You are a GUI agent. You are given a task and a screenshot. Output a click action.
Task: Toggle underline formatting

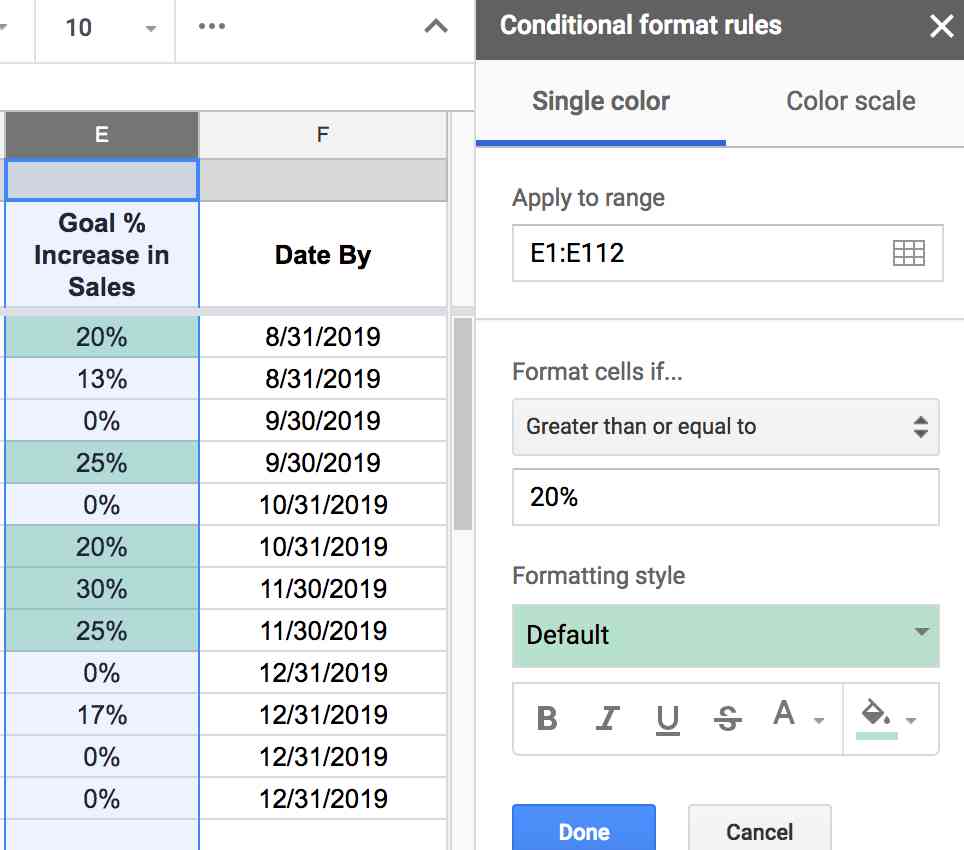tap(666, 719)
